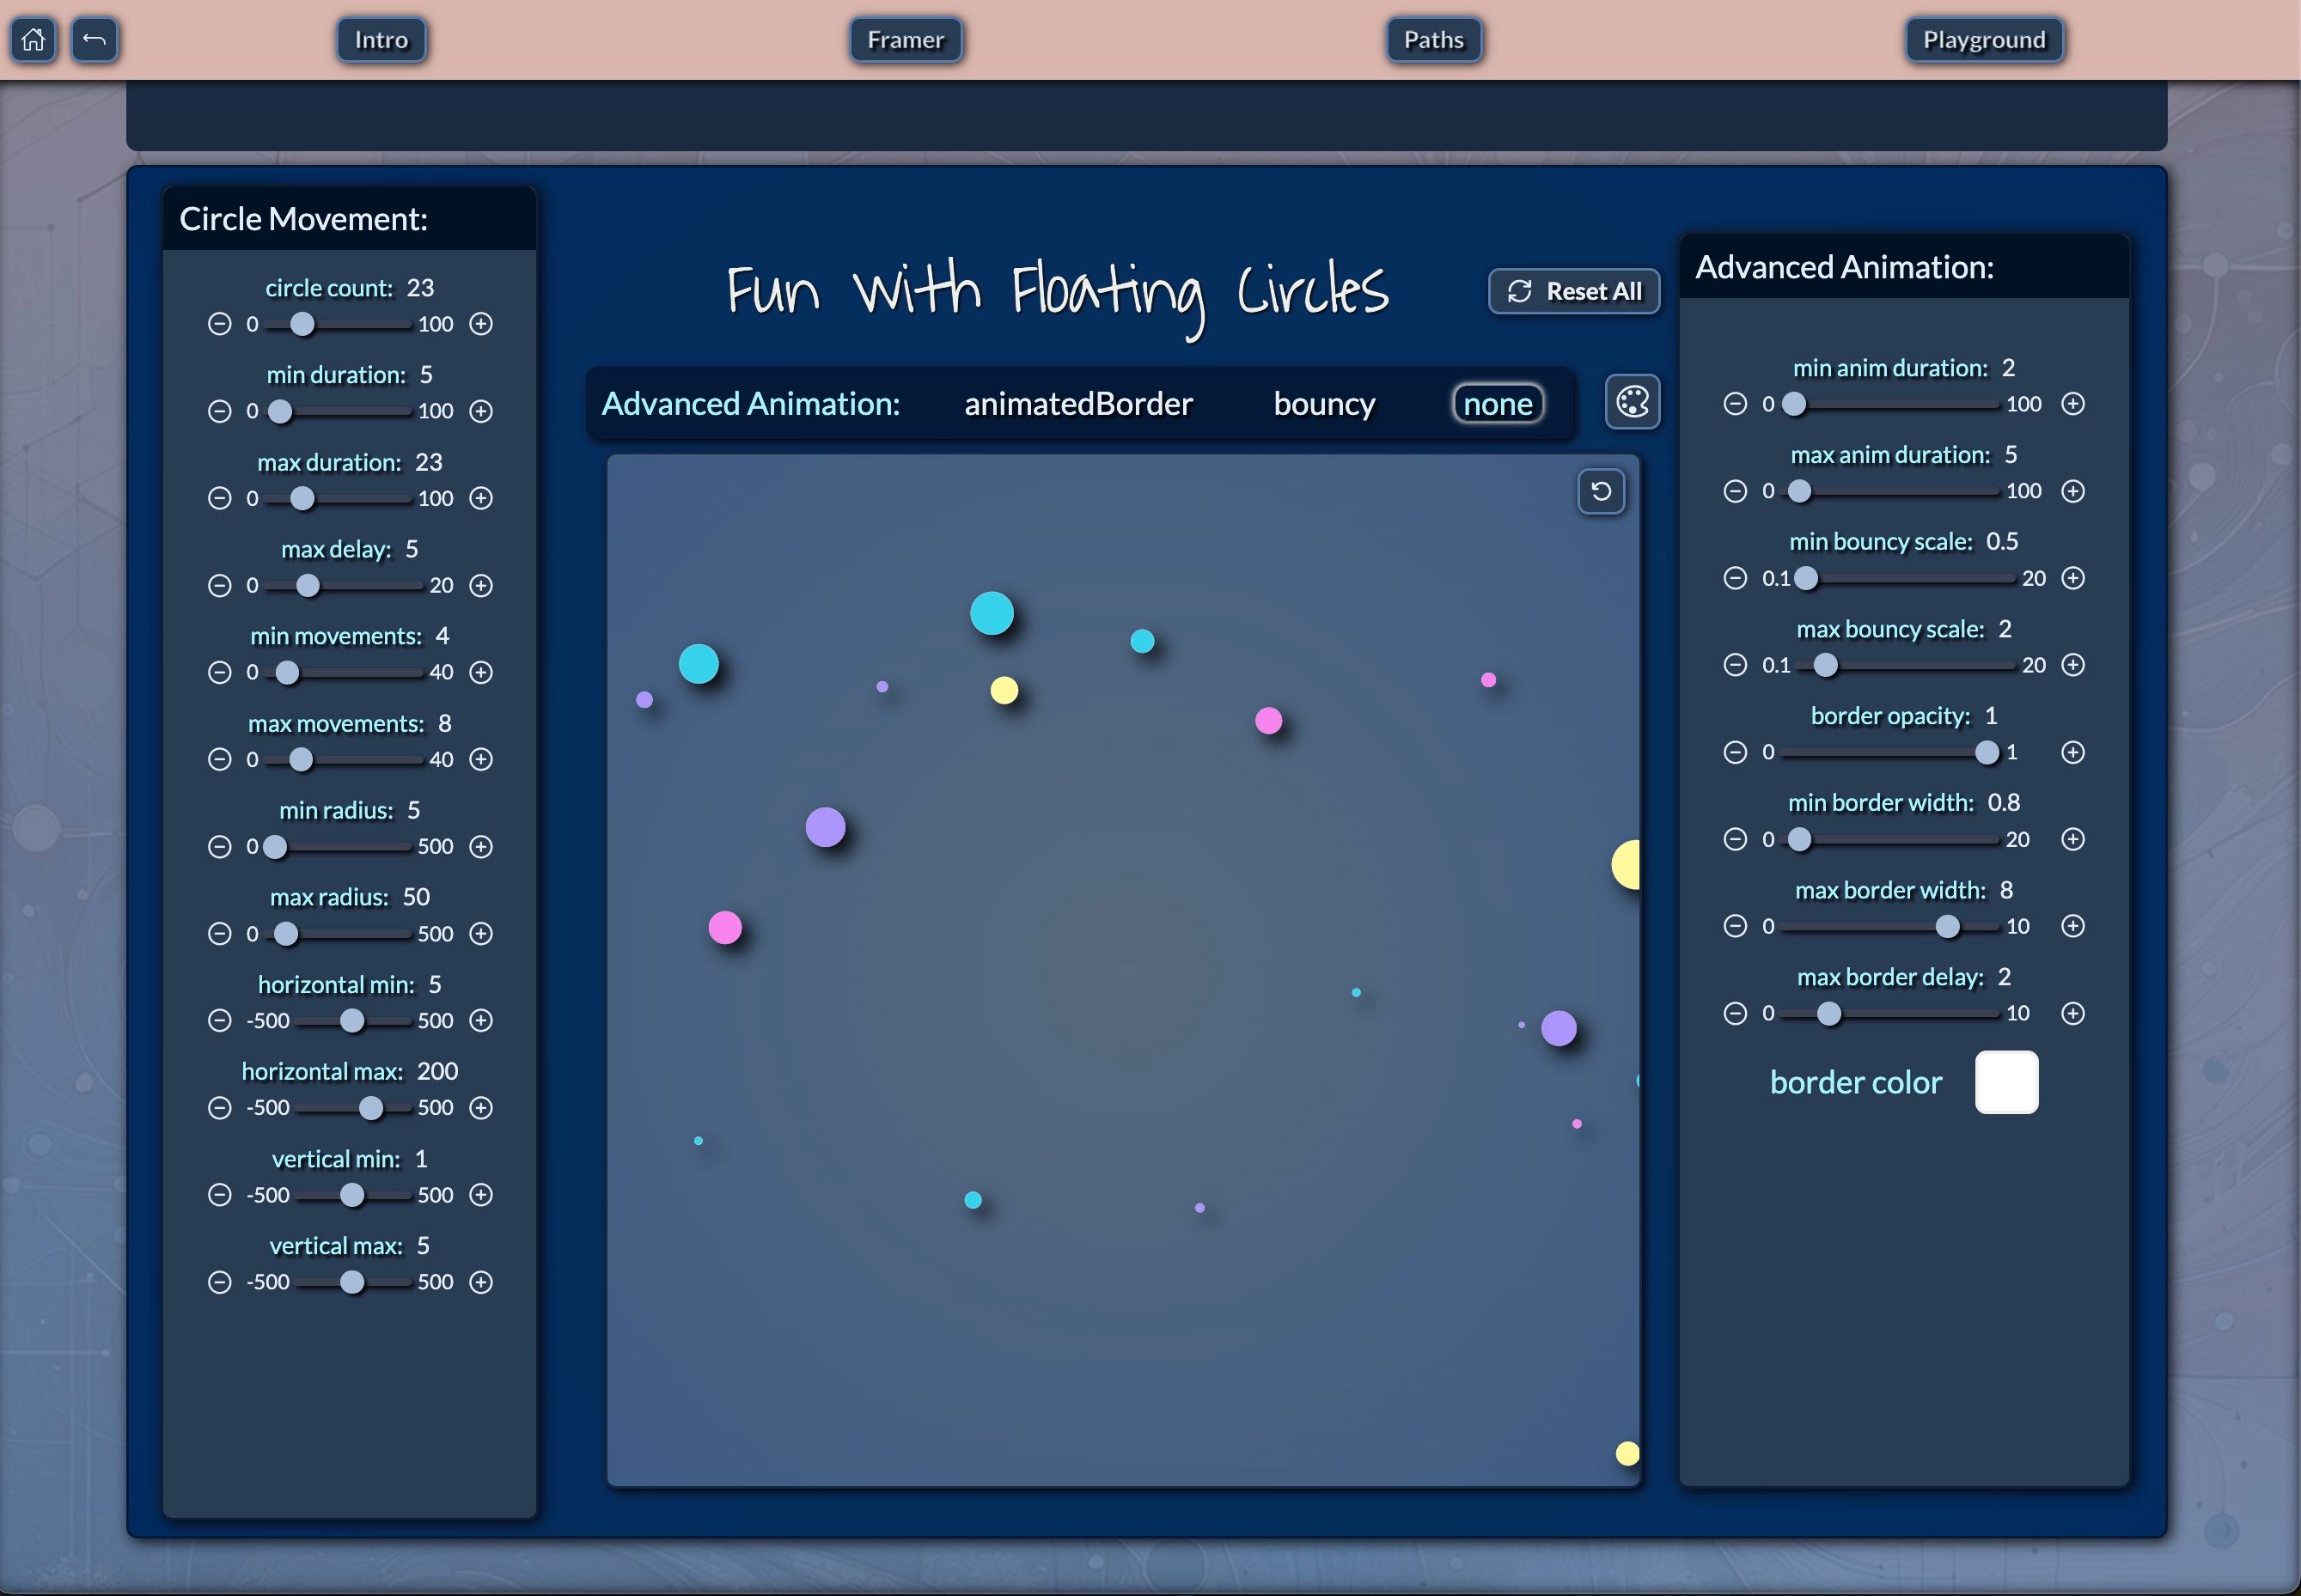Select the none animation option
This screenshot has width=2301, height=1596.
(x=1497, y=404)
